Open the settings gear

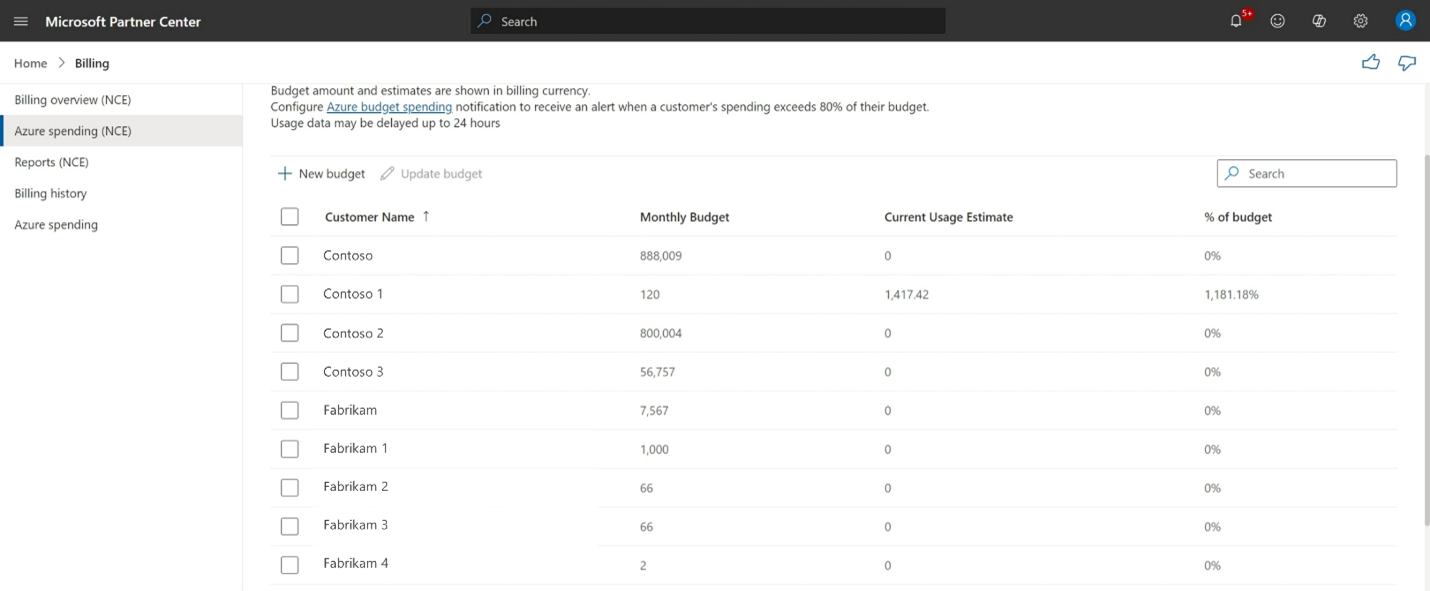click(1360, 21)
